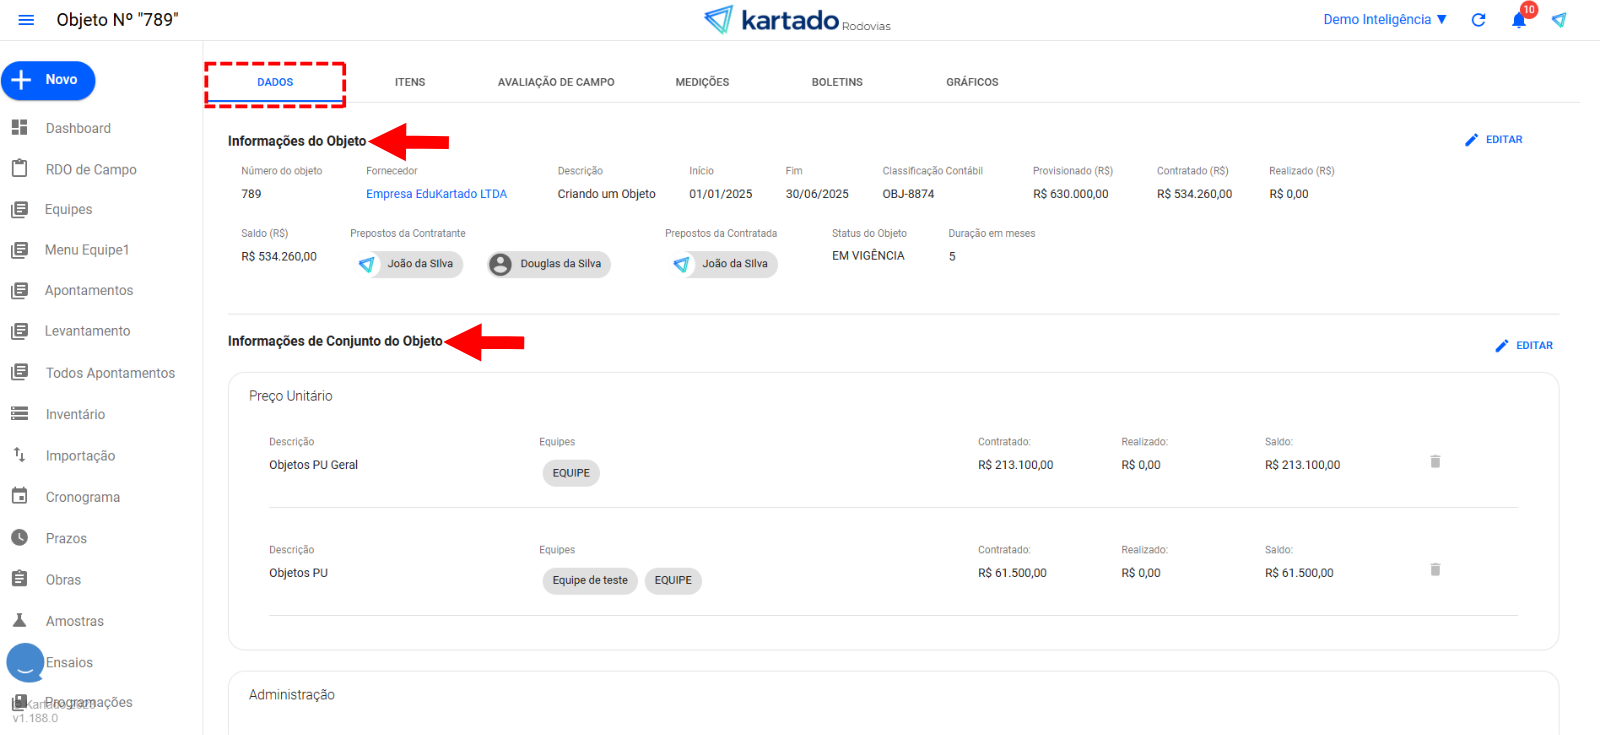
Task: Click the Novo button
Action: [x=48, y=80]
